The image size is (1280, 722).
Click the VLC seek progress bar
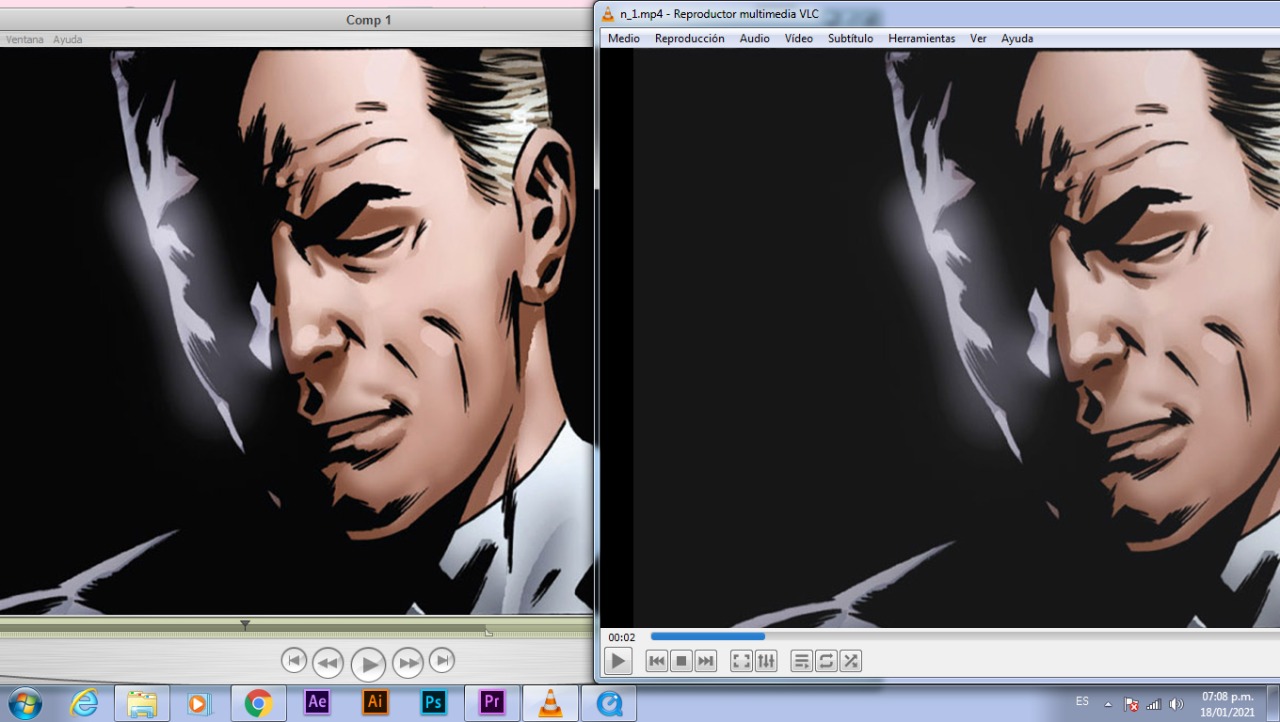(x=965, y=636)
